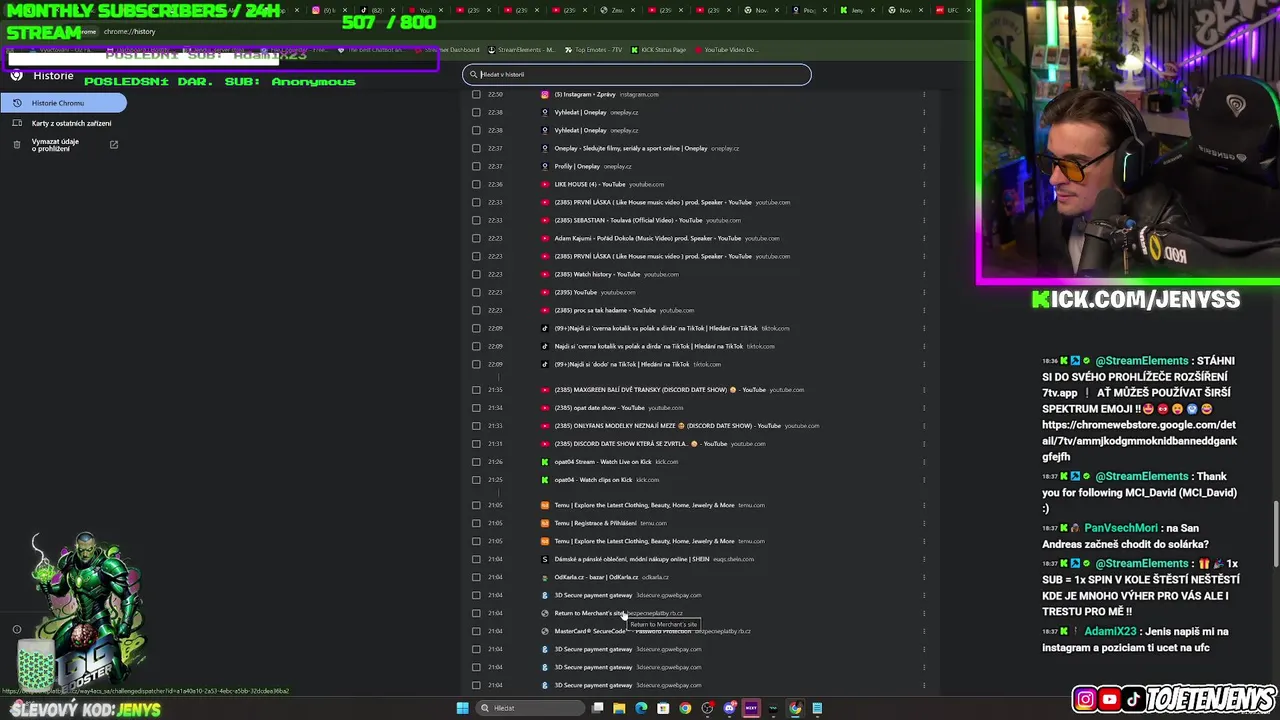Open Microsoft Edge from the taskbar
This screenshot has width=1280, height=720.
click(x=641, y=708)
